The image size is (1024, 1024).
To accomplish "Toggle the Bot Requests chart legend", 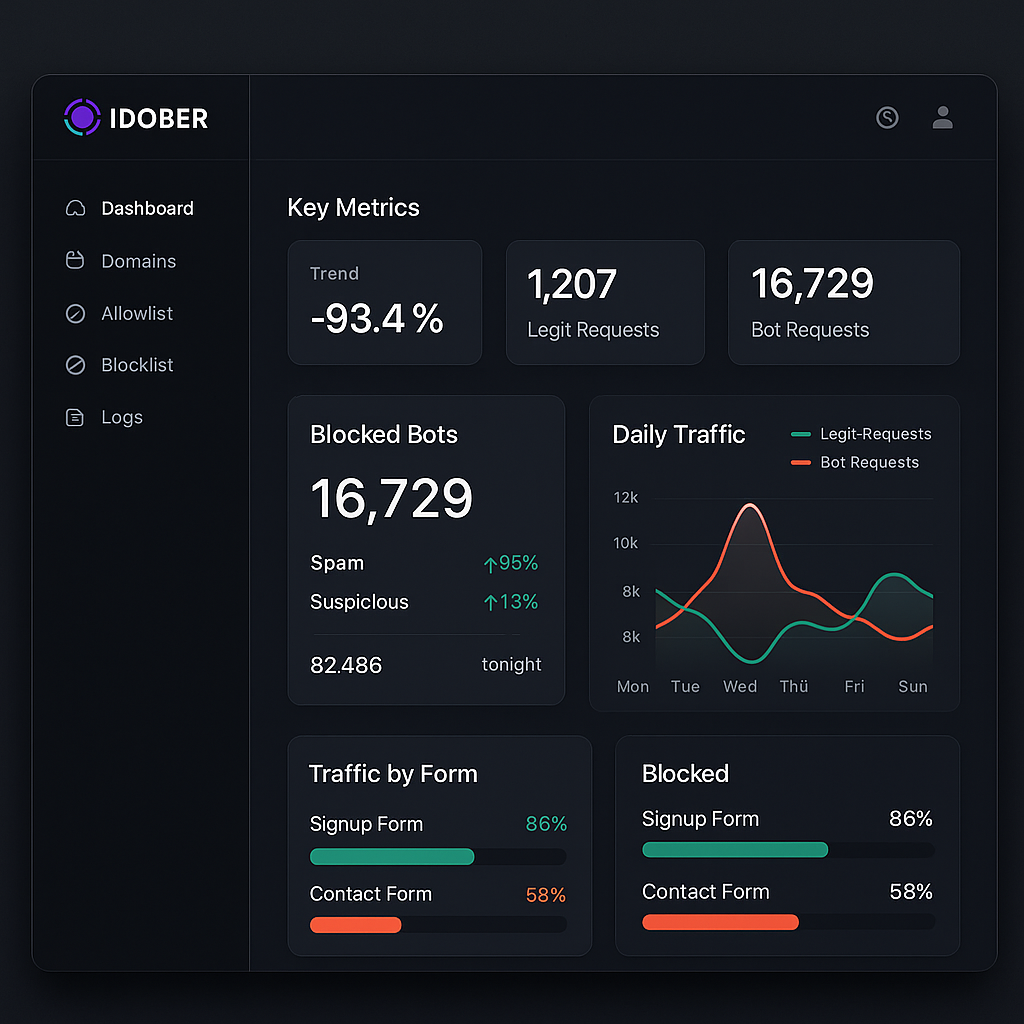I will click(x=855, y=462).
